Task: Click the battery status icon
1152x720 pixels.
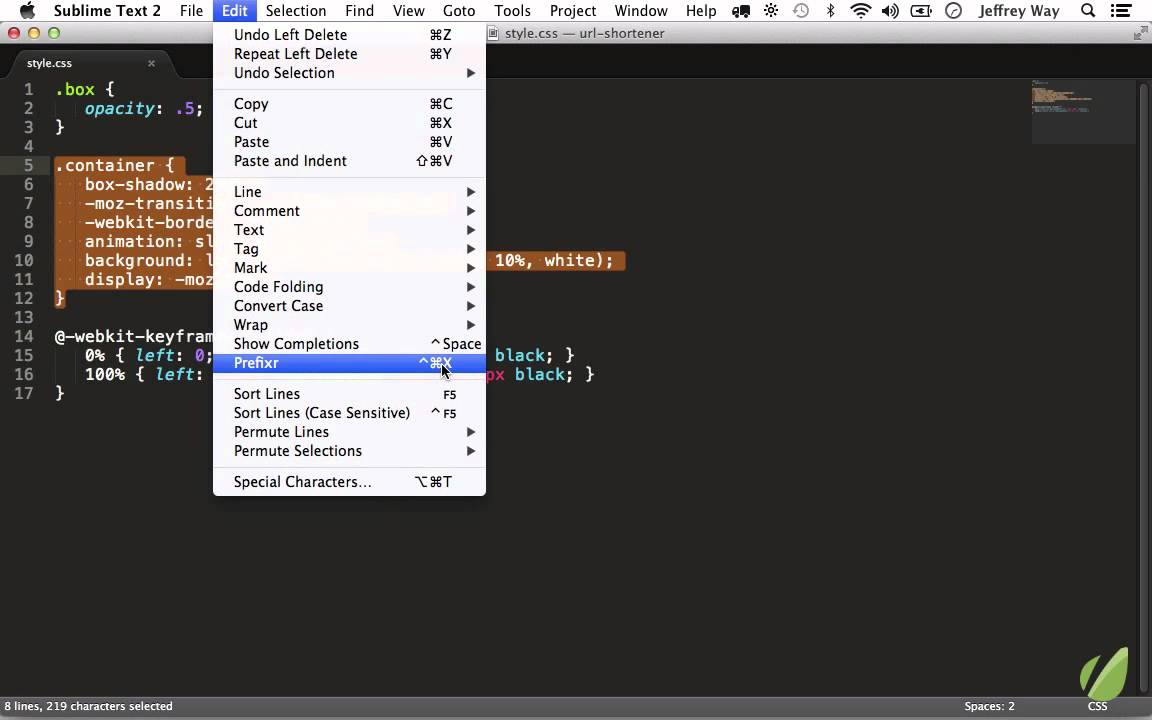Action: 921,10
